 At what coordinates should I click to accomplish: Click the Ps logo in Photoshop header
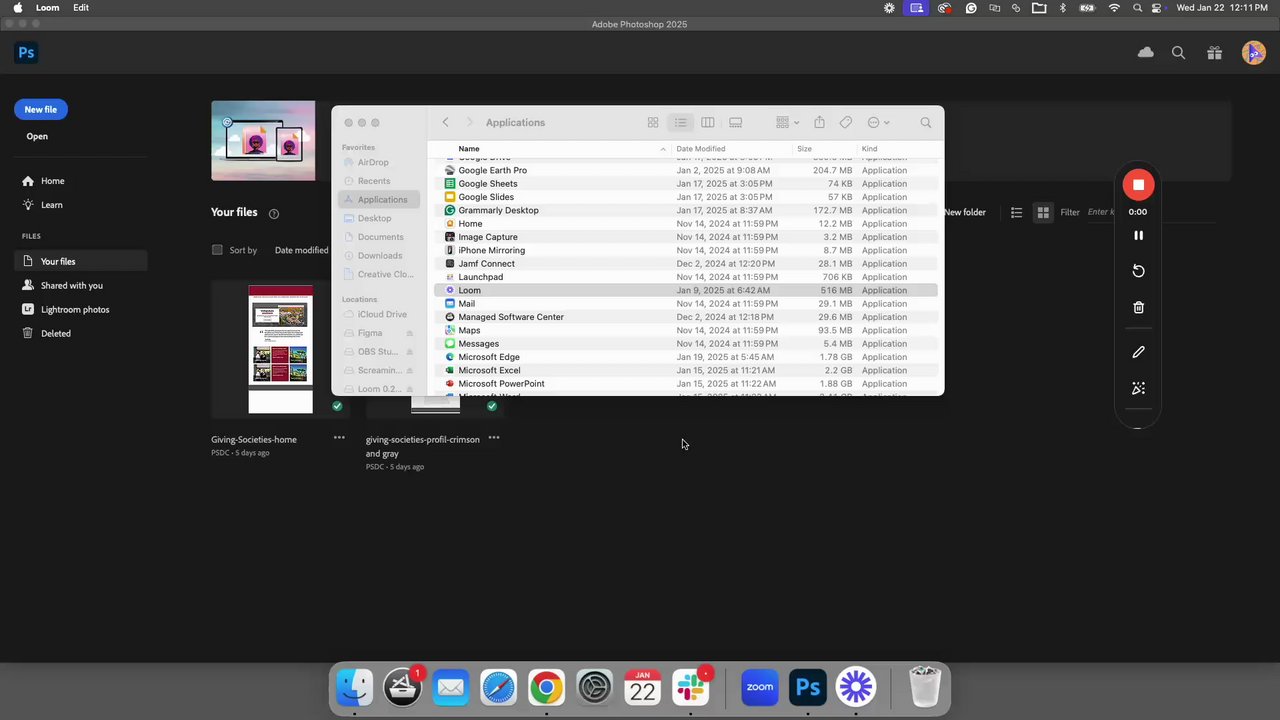point(26,53)
